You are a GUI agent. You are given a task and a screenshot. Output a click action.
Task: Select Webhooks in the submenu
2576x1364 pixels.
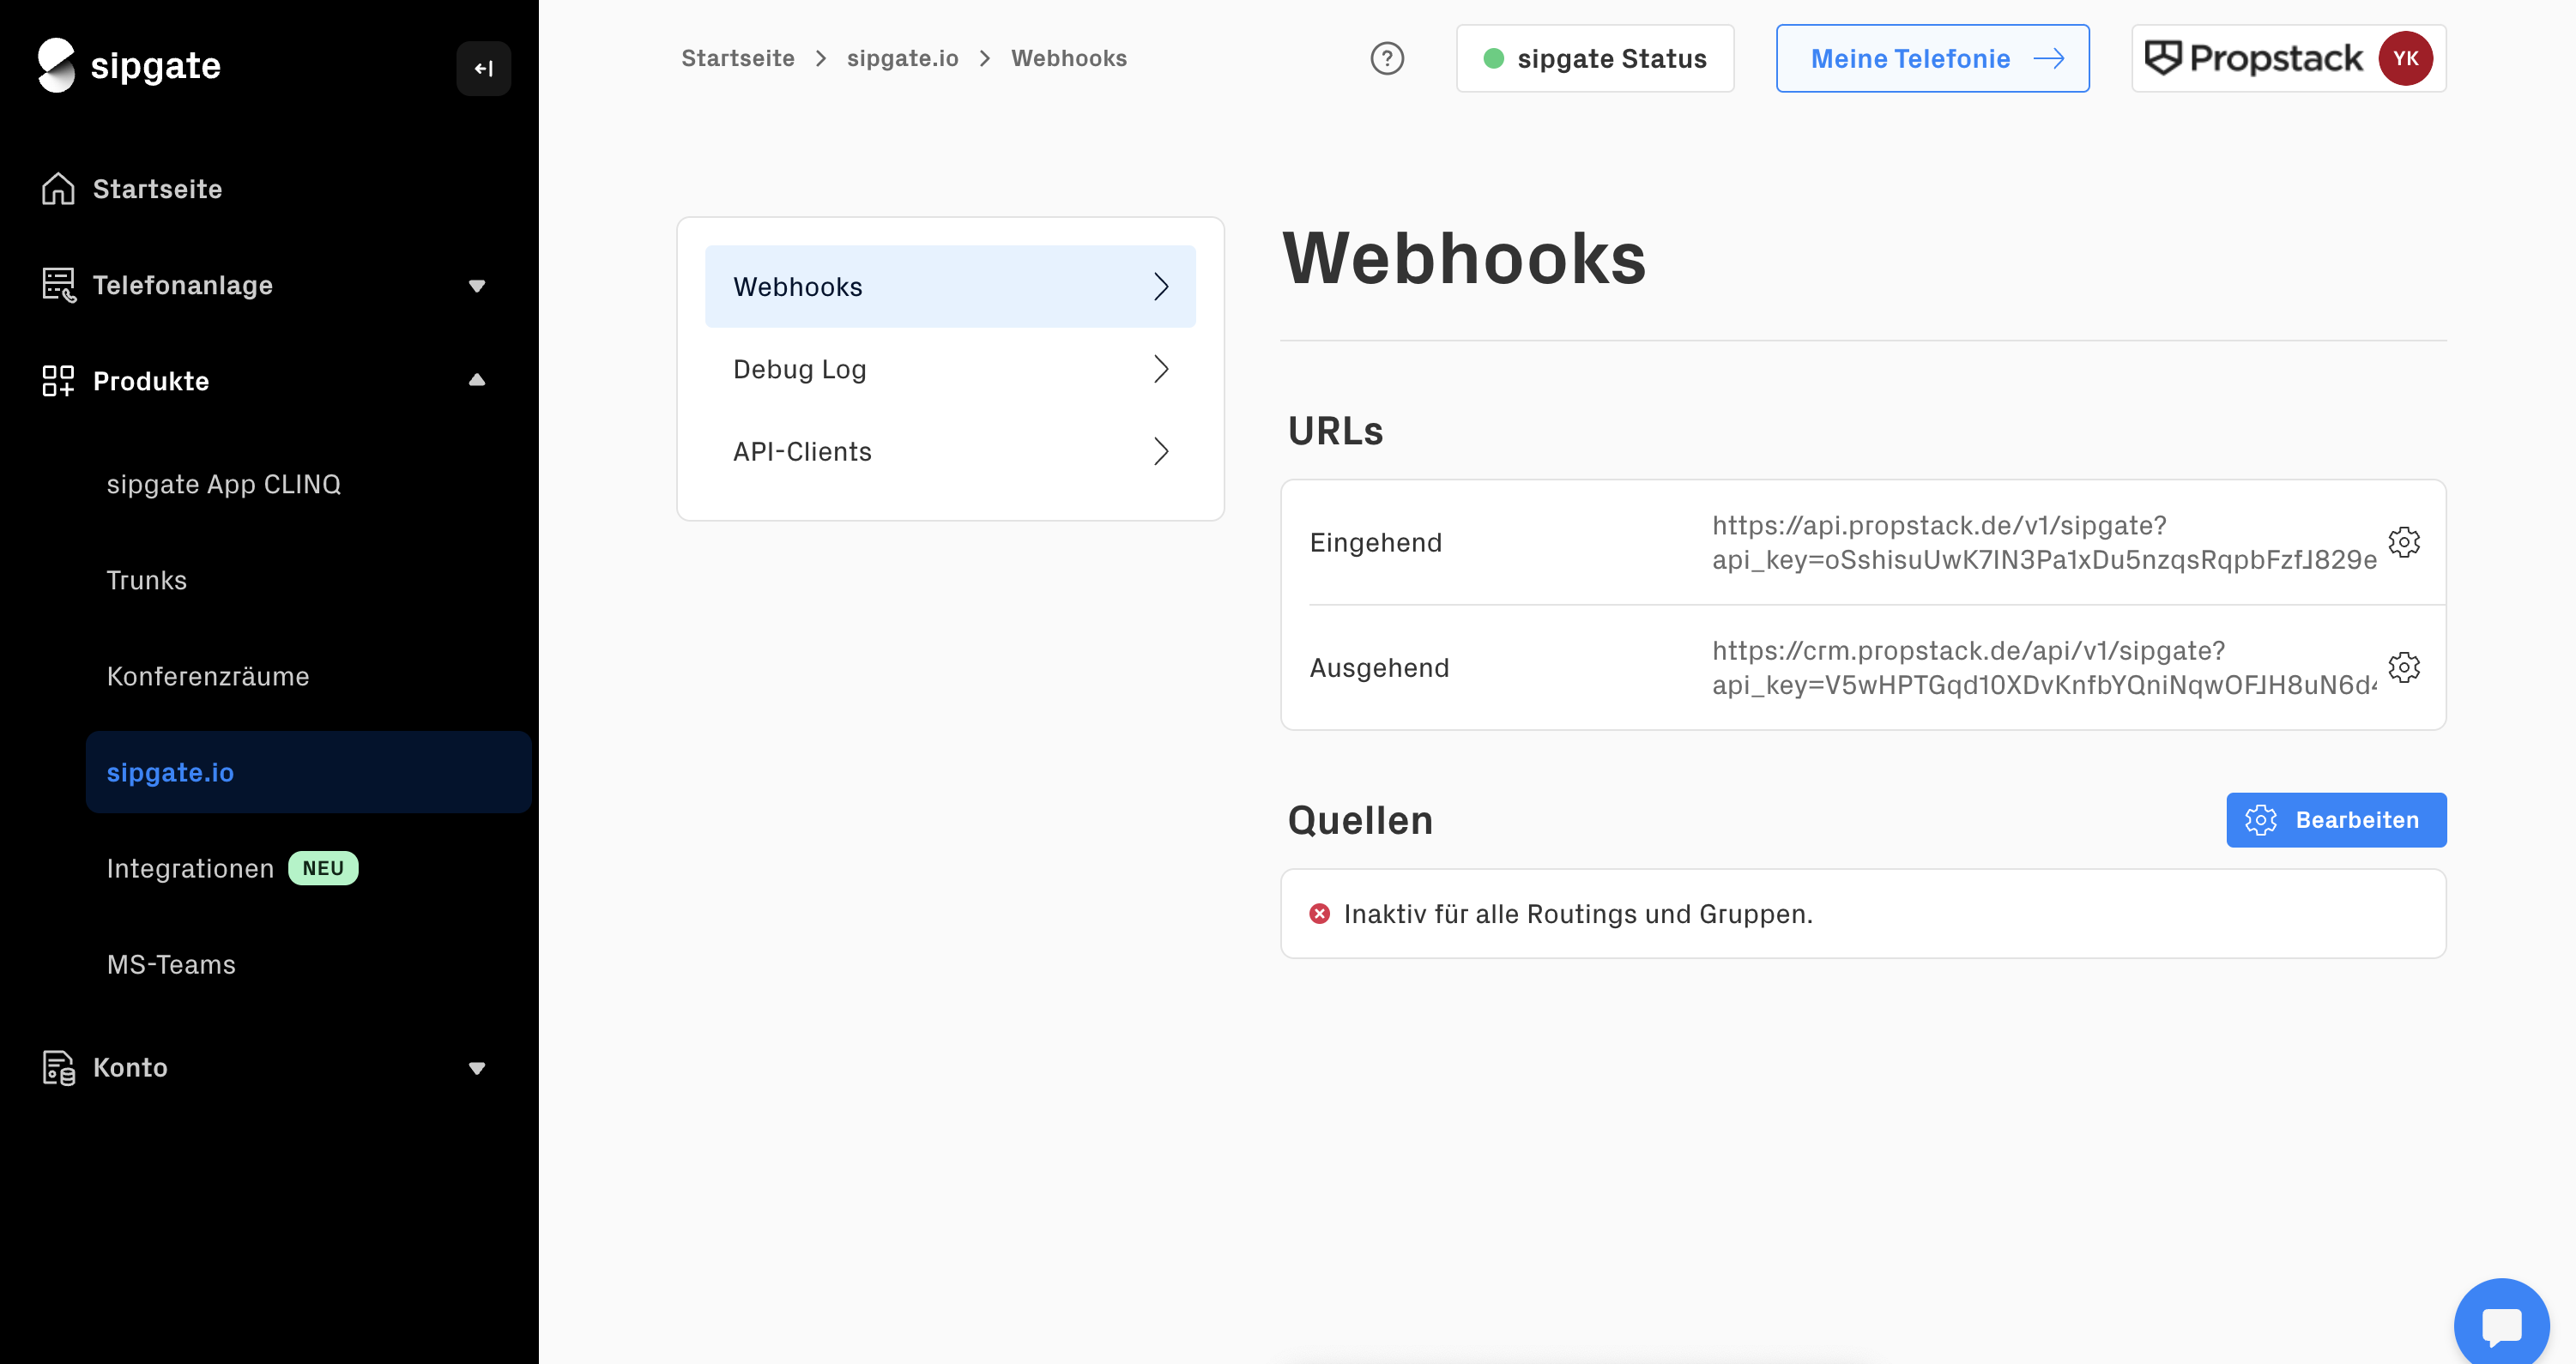click(950, 287)
